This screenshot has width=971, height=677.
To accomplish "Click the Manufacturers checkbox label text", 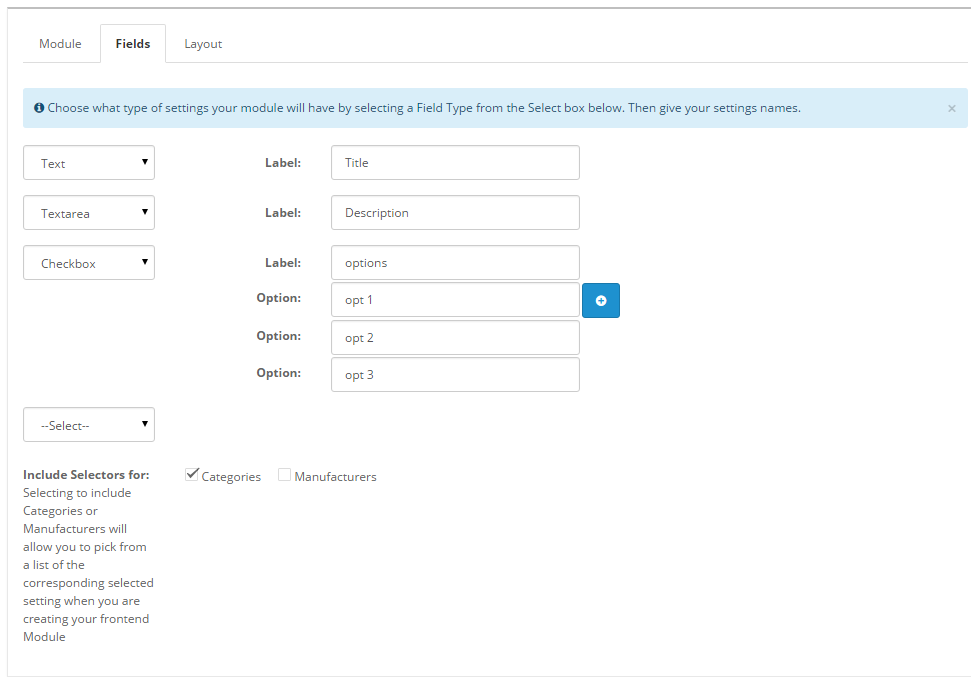I will point(335,477).
